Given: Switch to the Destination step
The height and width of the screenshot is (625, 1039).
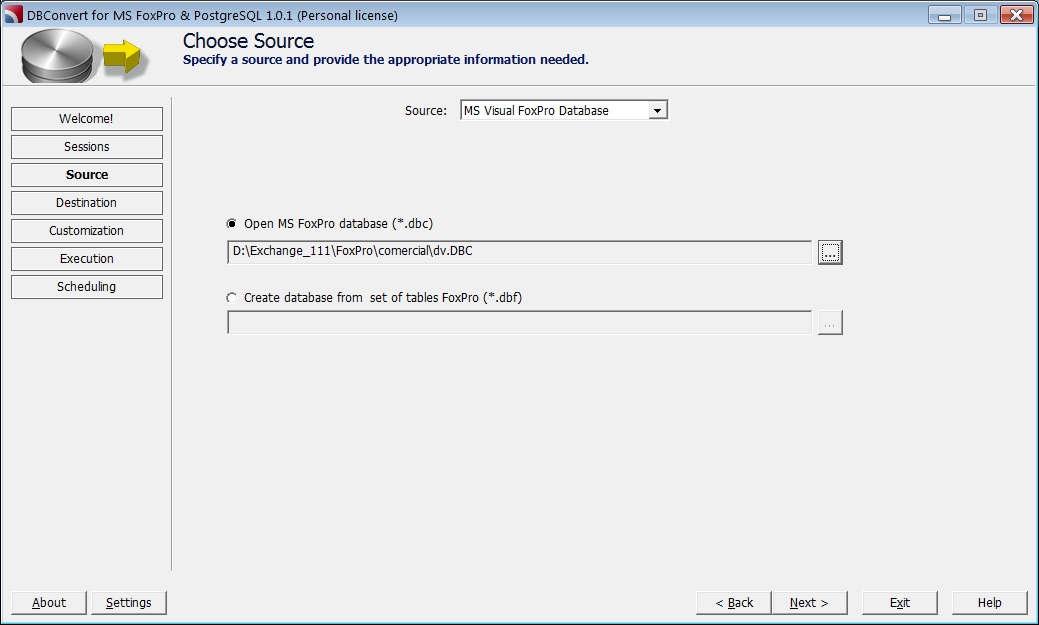Looking at the screenshot, I should point(87,203).
